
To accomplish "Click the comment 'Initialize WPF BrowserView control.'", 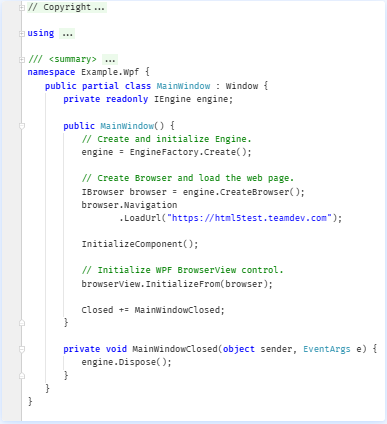I will tap(183, 270).
